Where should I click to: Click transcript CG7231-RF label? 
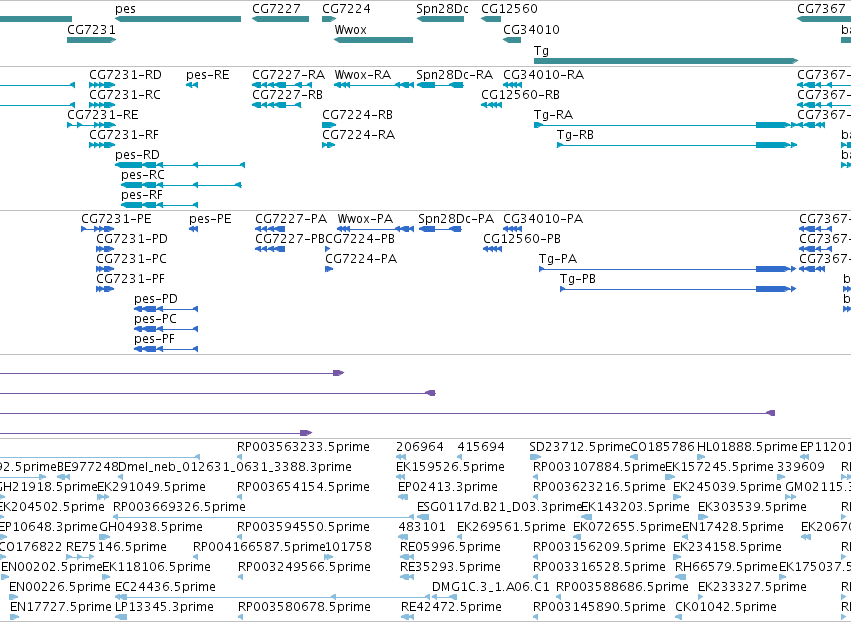pyautogui.click(x=124, y=135)
